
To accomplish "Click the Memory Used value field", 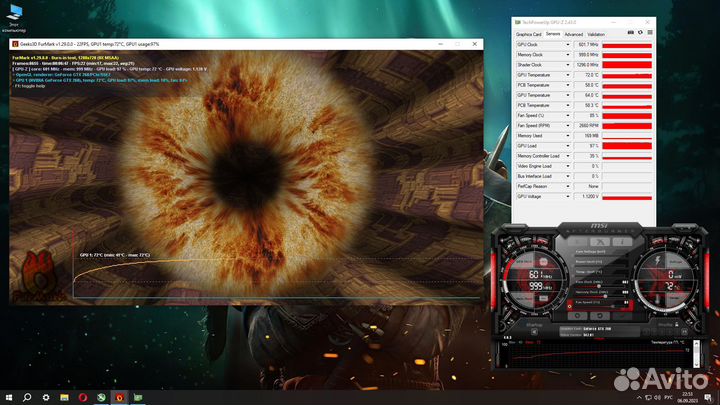I will pyautogui.click(x=586, y=135).
